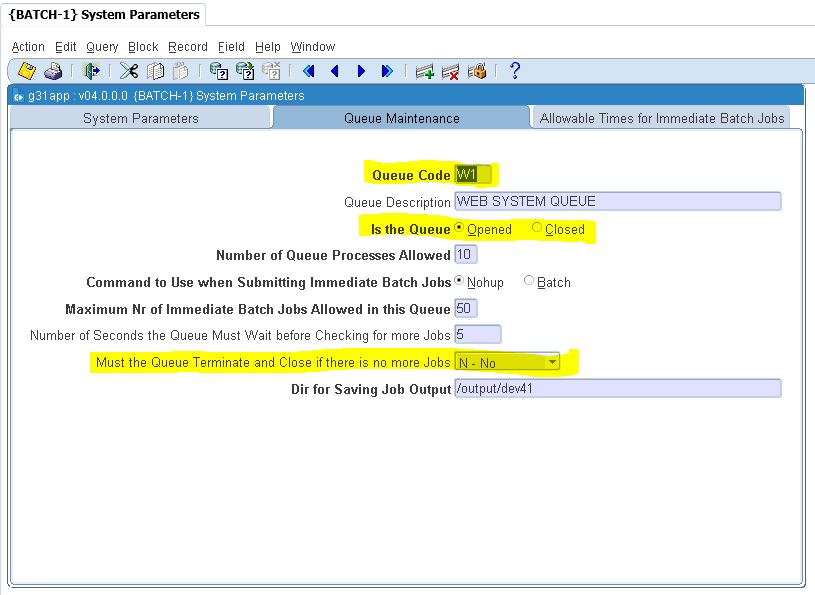Open the Query menu
Screen dimensions: 815x595
point(102,47)
